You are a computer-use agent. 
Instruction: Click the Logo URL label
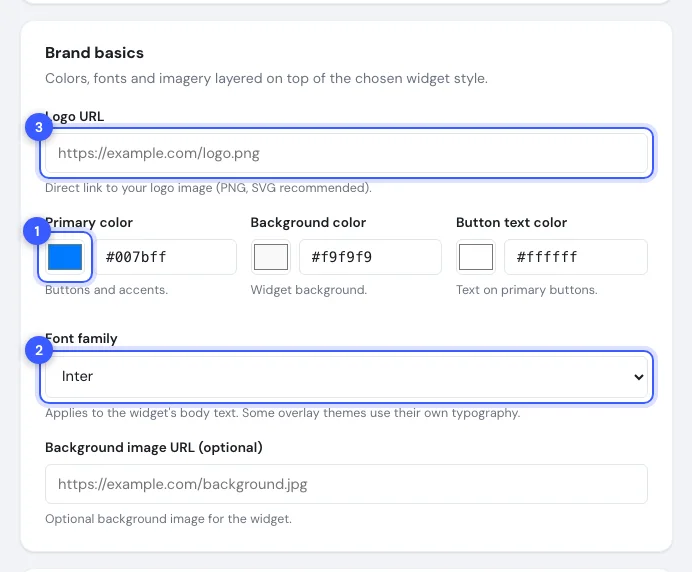(x=75, y=117)
